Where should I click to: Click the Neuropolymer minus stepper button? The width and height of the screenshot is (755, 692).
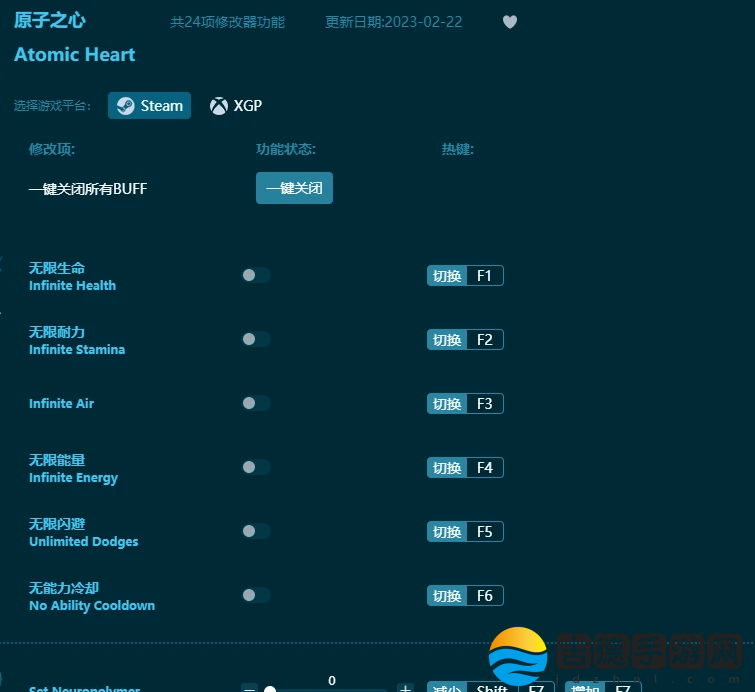point(249,688)
